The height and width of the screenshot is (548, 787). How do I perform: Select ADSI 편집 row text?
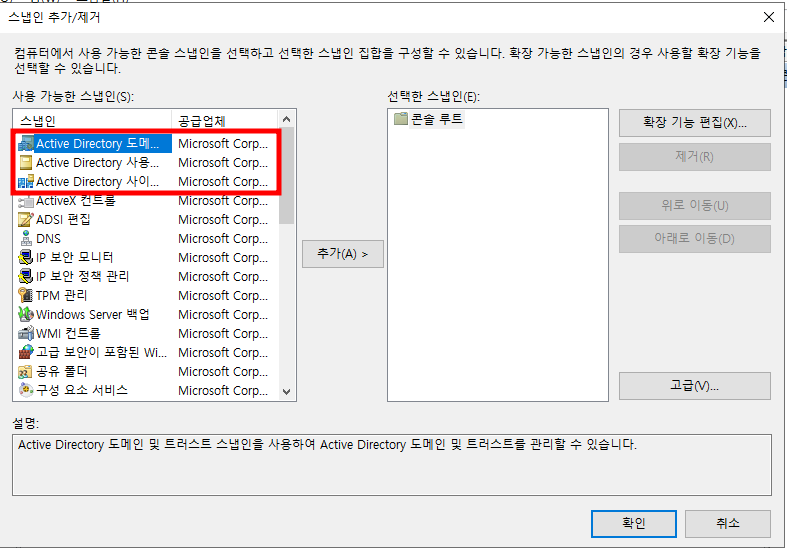(x=63, y=220)
